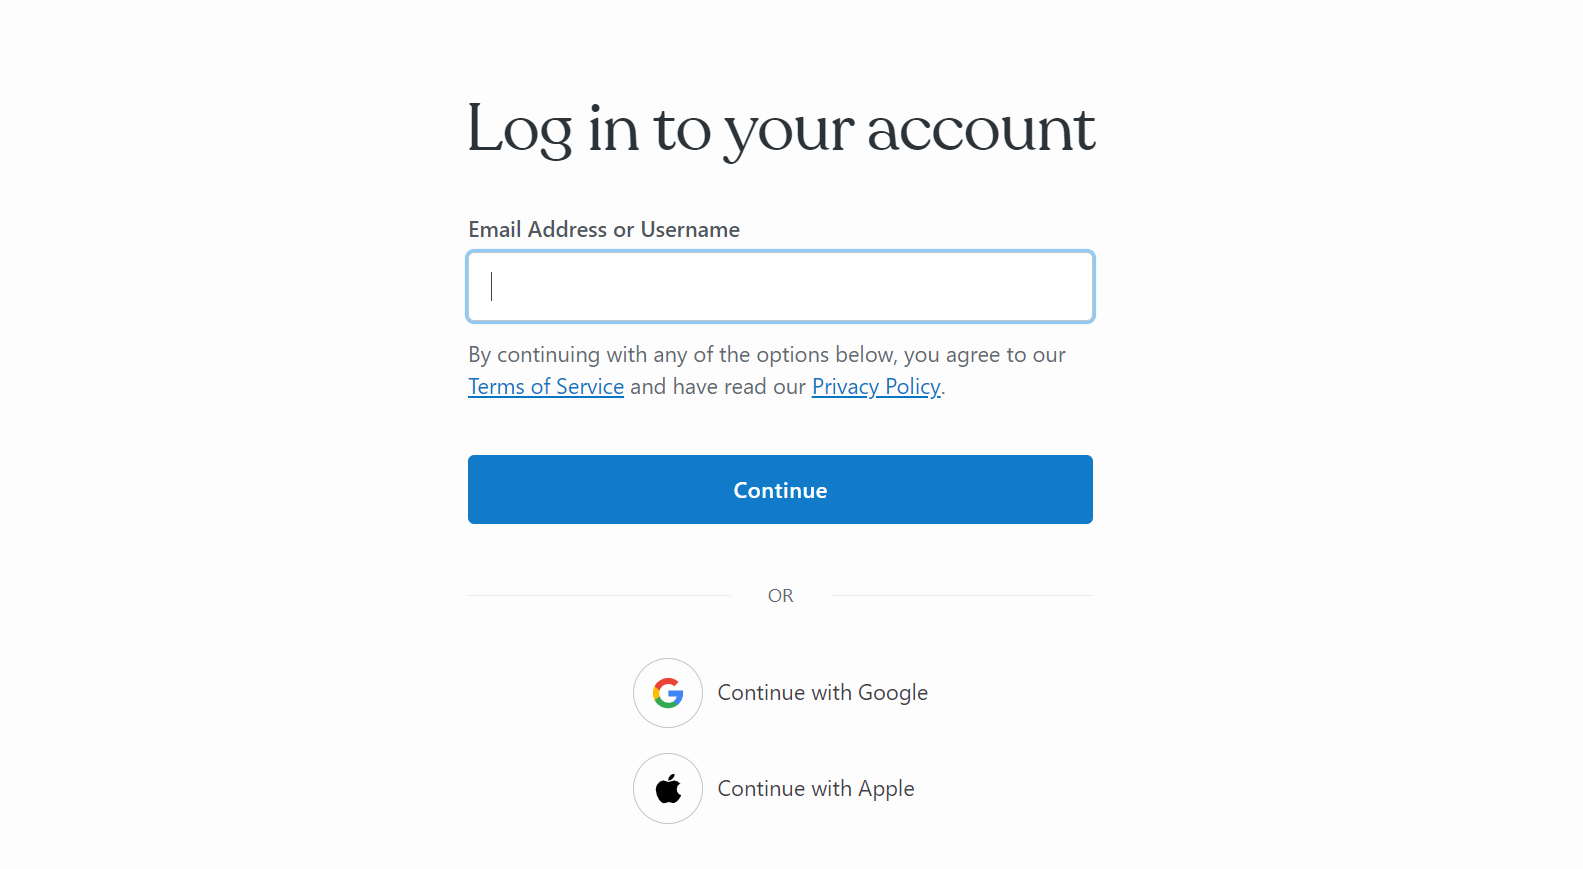This screenshot has height=869, width=1583.
Task: Click the OR divider text
Action: point(781,596)
